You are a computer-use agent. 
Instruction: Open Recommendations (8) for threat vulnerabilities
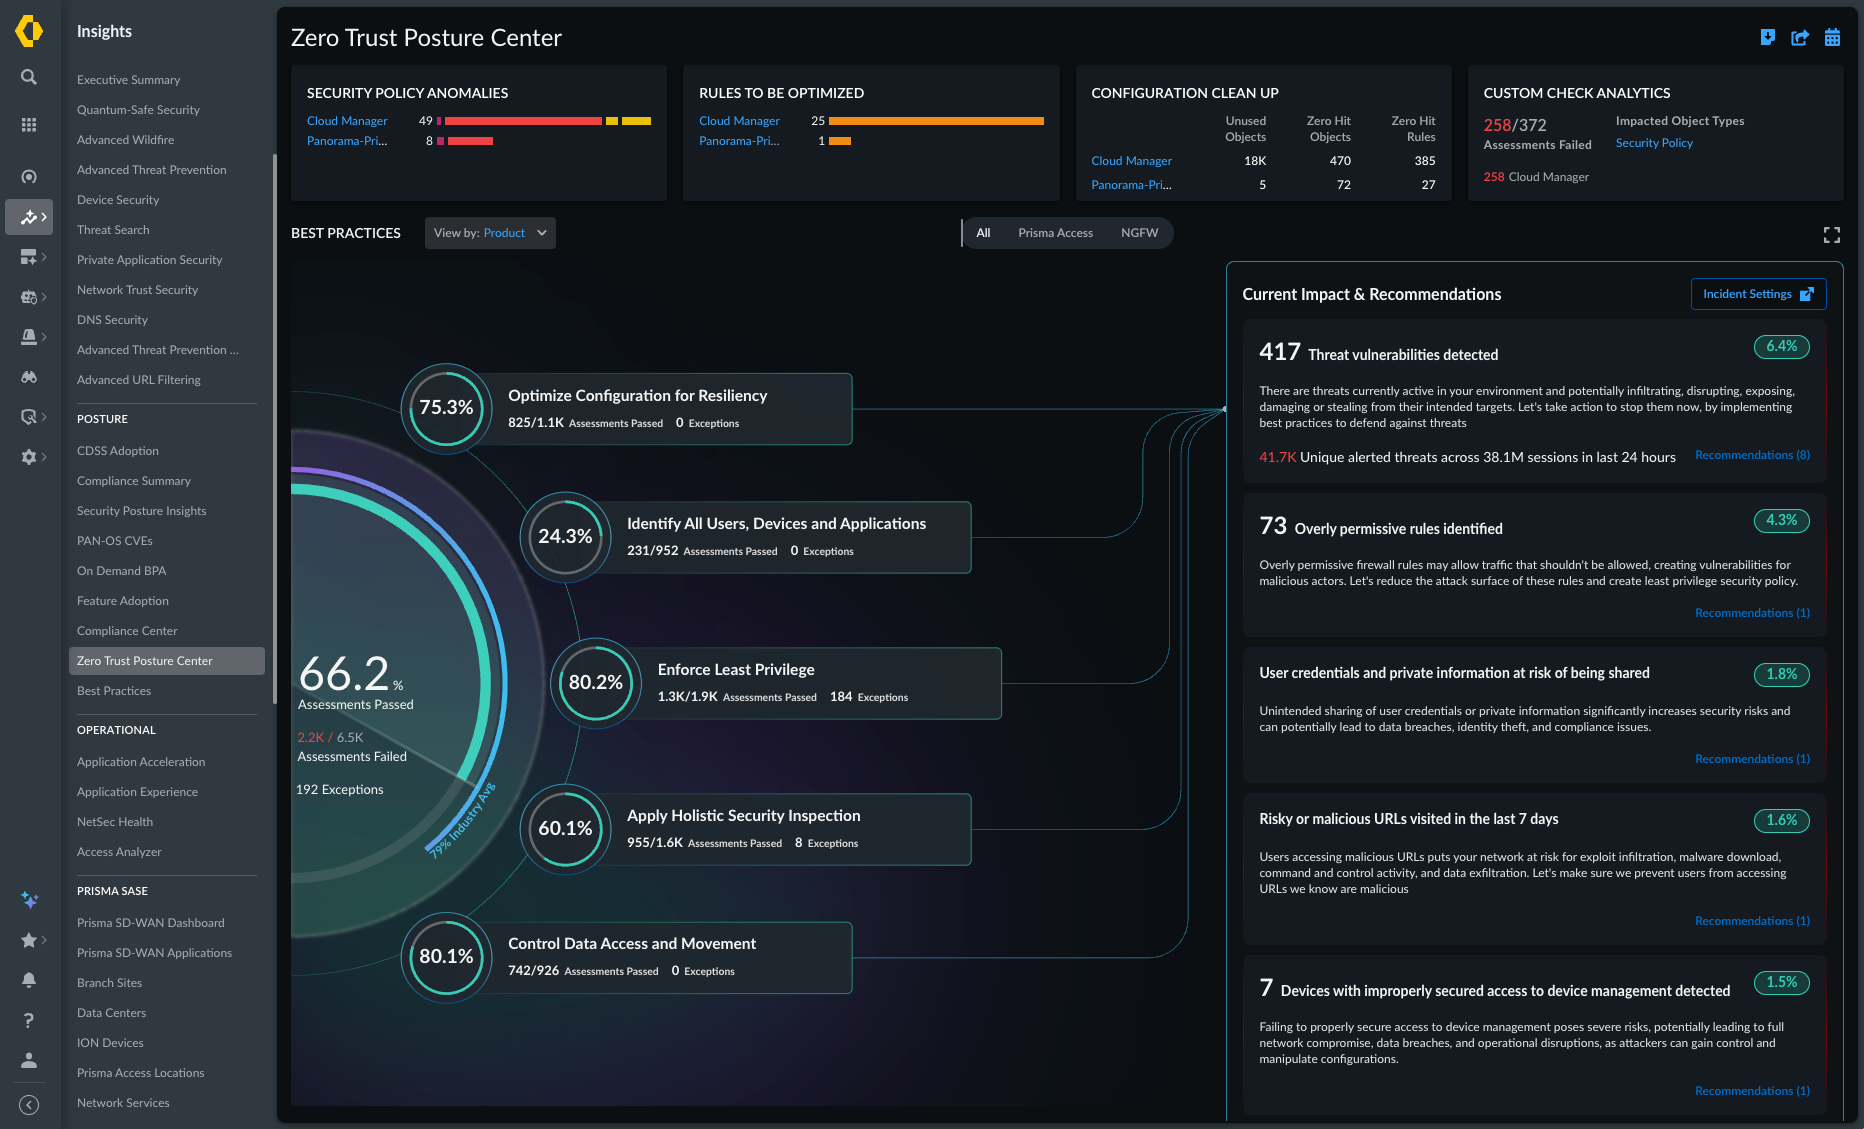tap(1752, 455)
